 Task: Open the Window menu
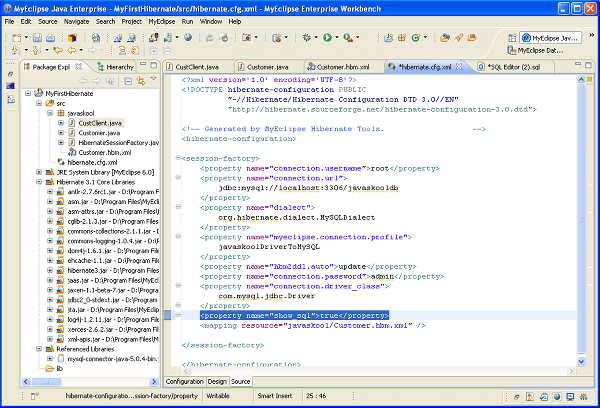tap(211, 21)
